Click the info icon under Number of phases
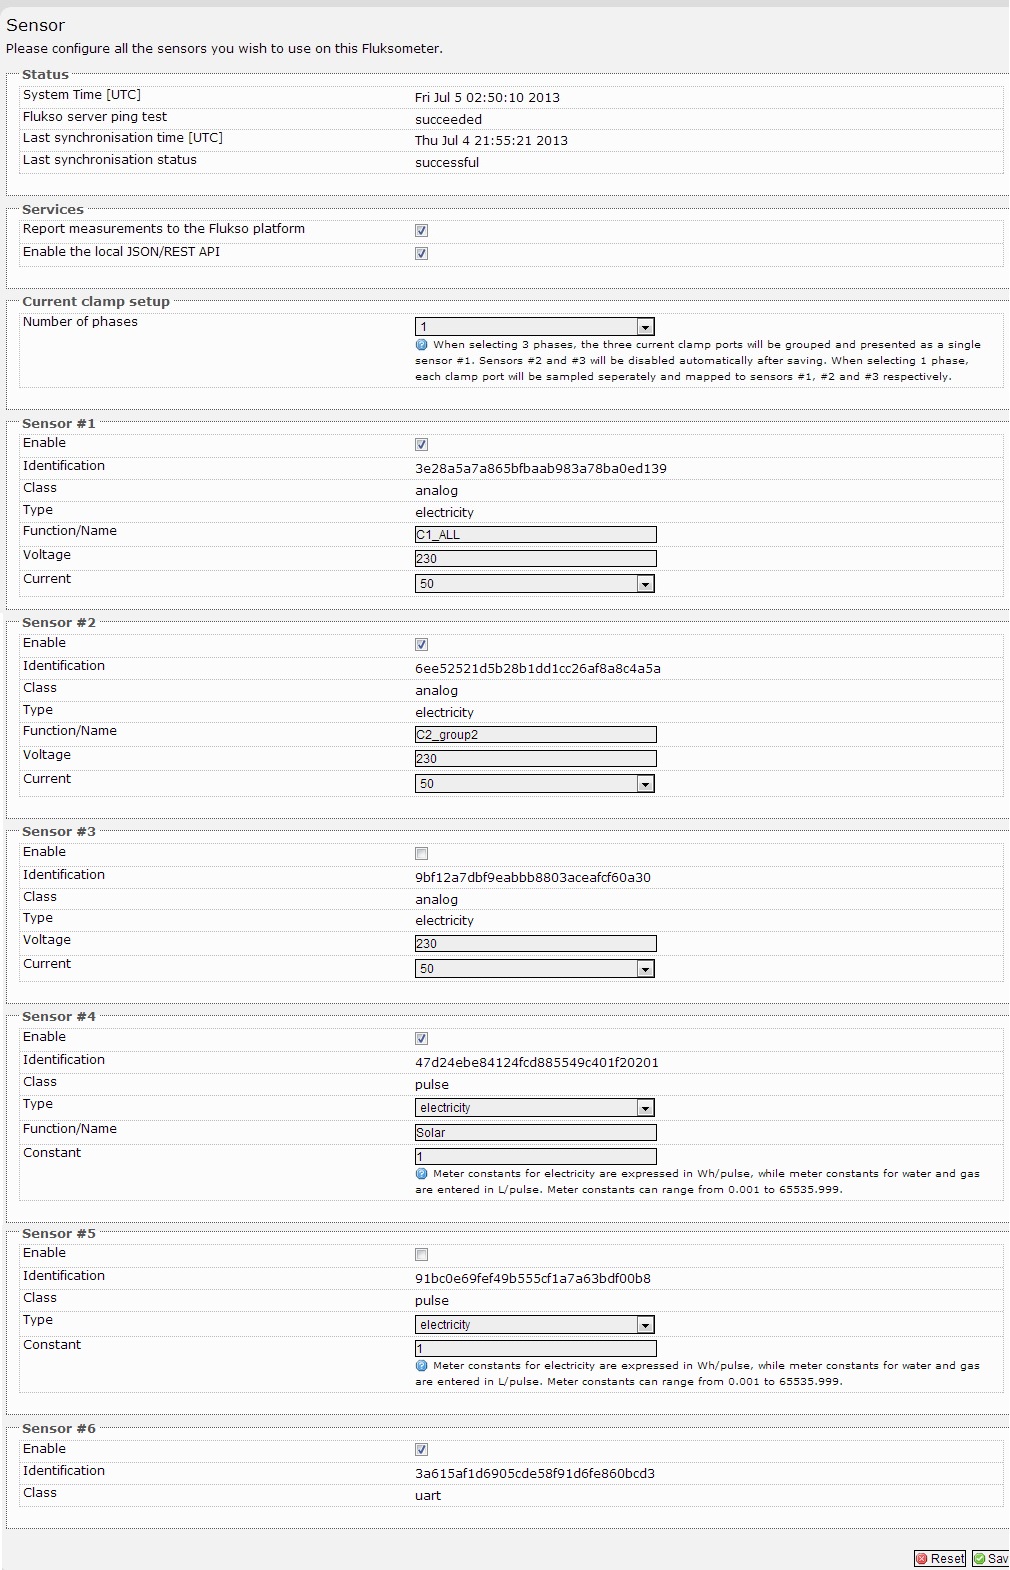The height and width of the screenshot is (1570, 1010). 421,345
